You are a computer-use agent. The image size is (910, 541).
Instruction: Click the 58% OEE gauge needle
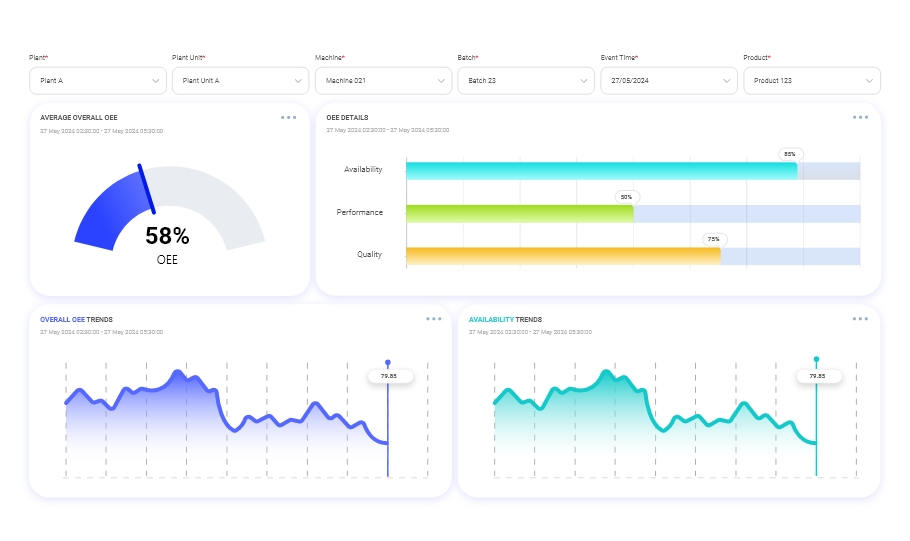[x=146, y=189]
